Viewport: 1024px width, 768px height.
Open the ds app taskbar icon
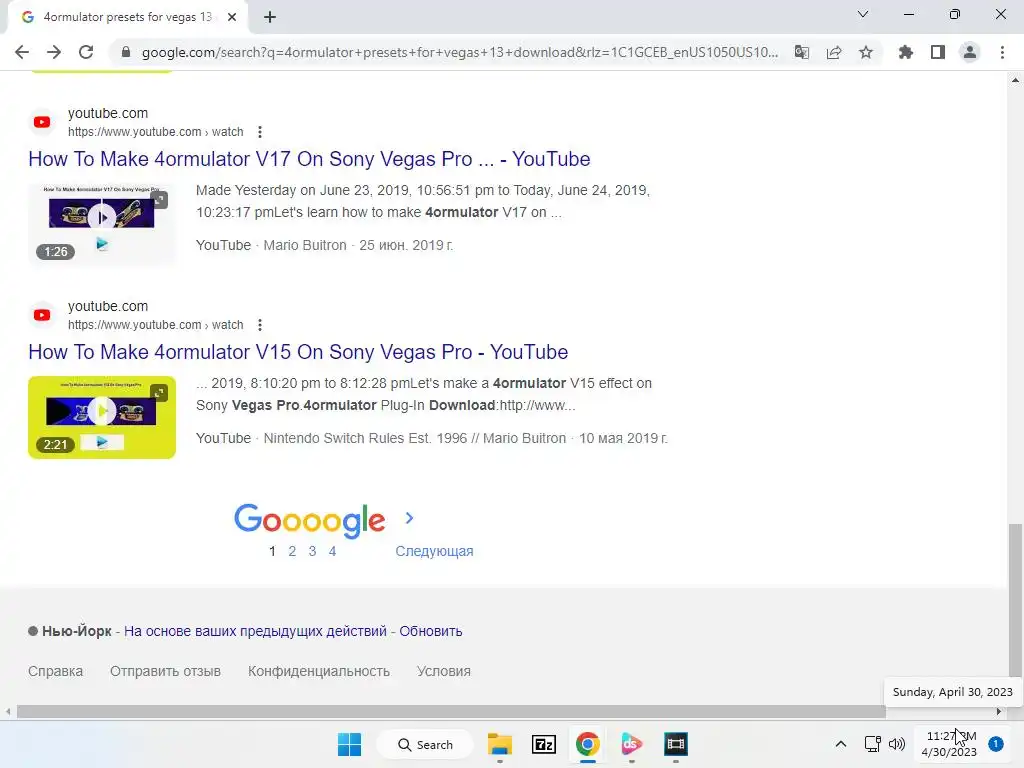coord(632,744)
